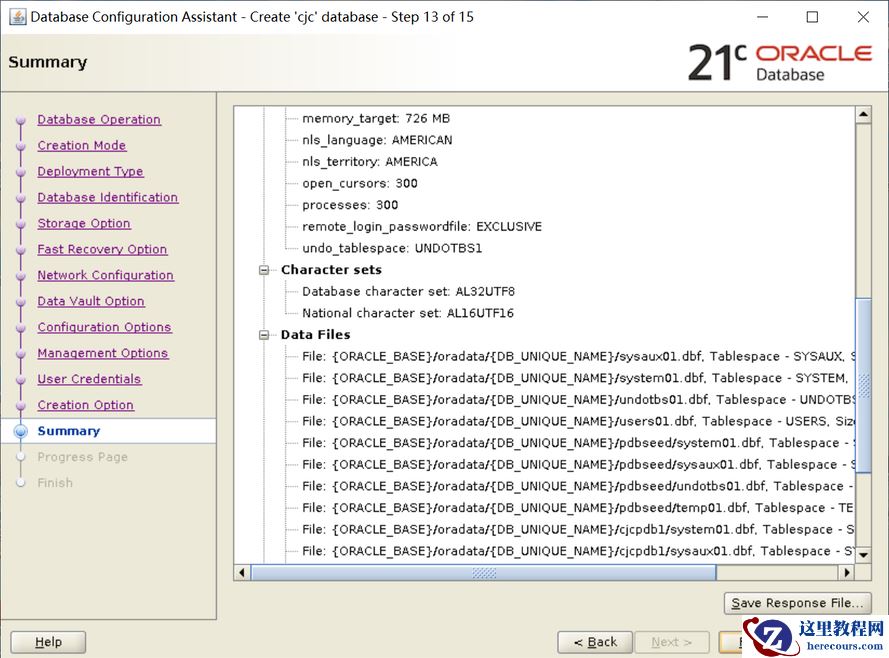Click the horizontal scrollbar right arrow
This screenshot has width=889, height=658.
pyautogui.click(x=847, y=573)
